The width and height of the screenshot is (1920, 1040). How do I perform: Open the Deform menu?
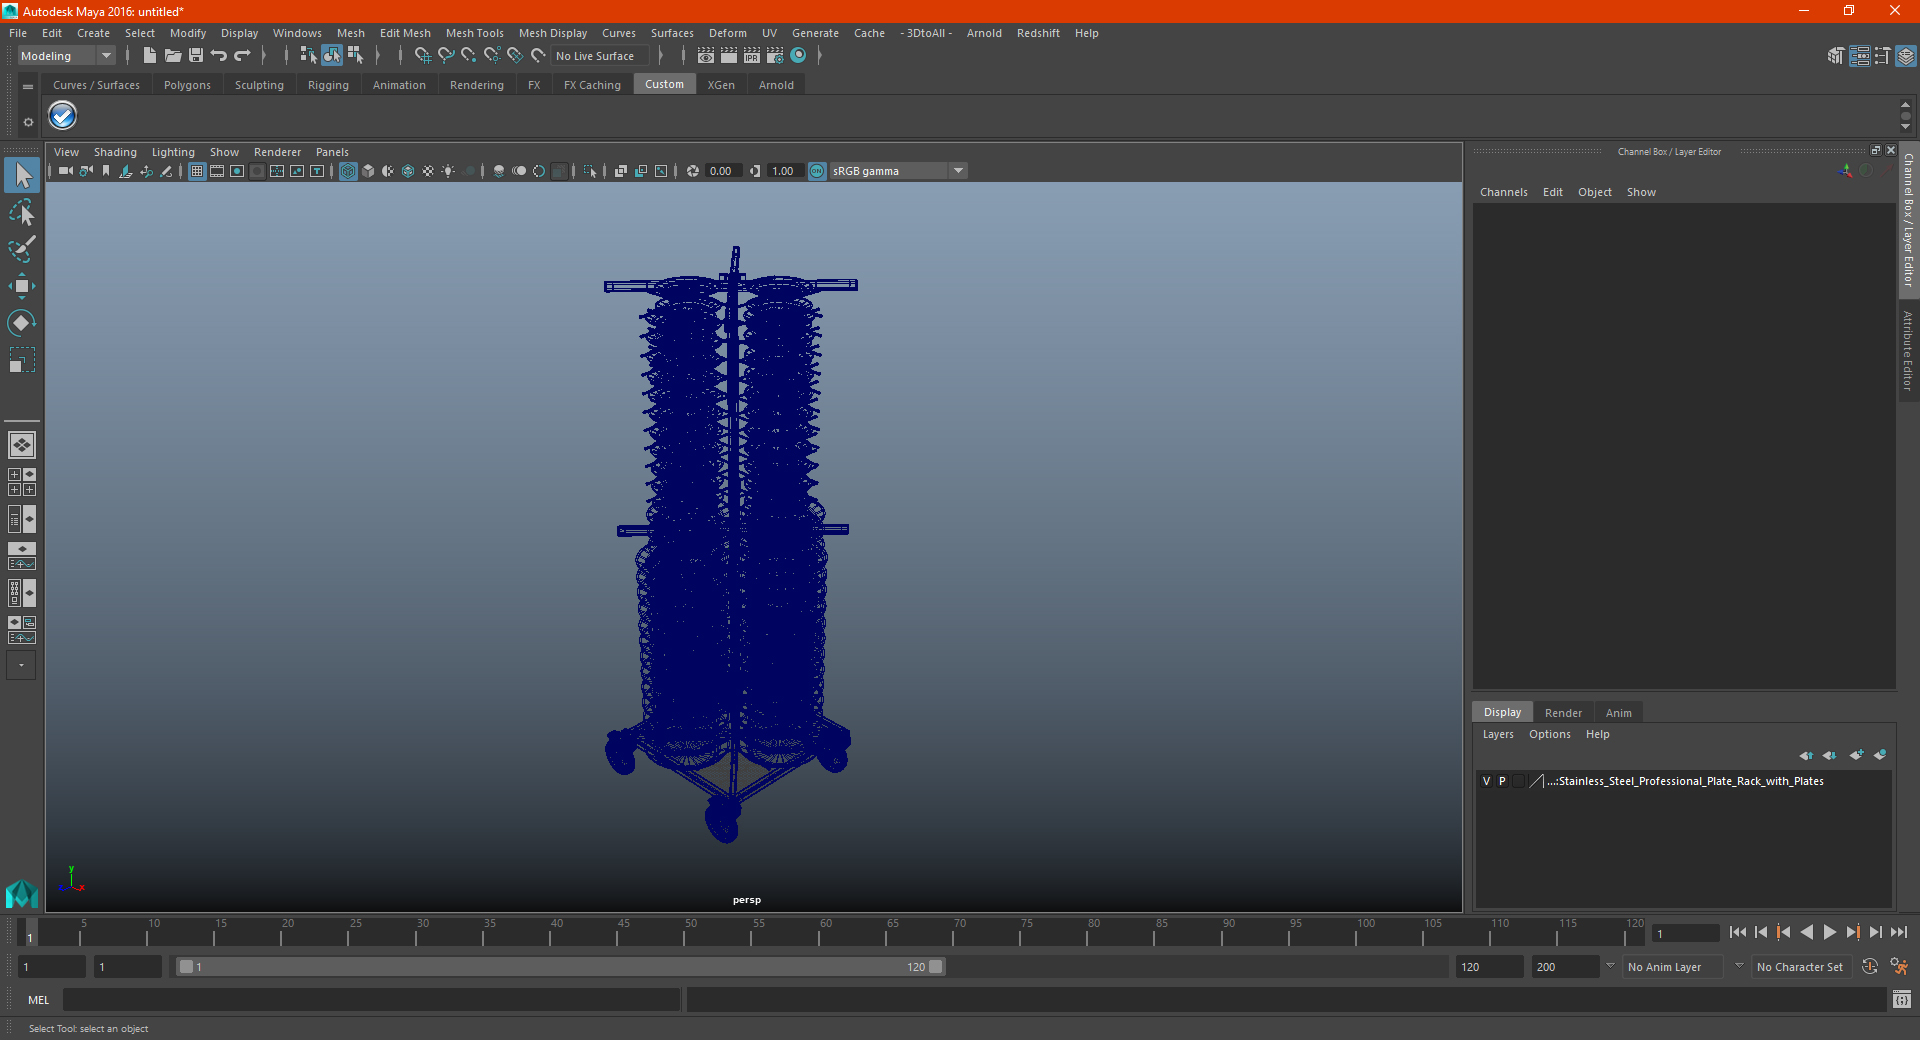click(727, 33)
